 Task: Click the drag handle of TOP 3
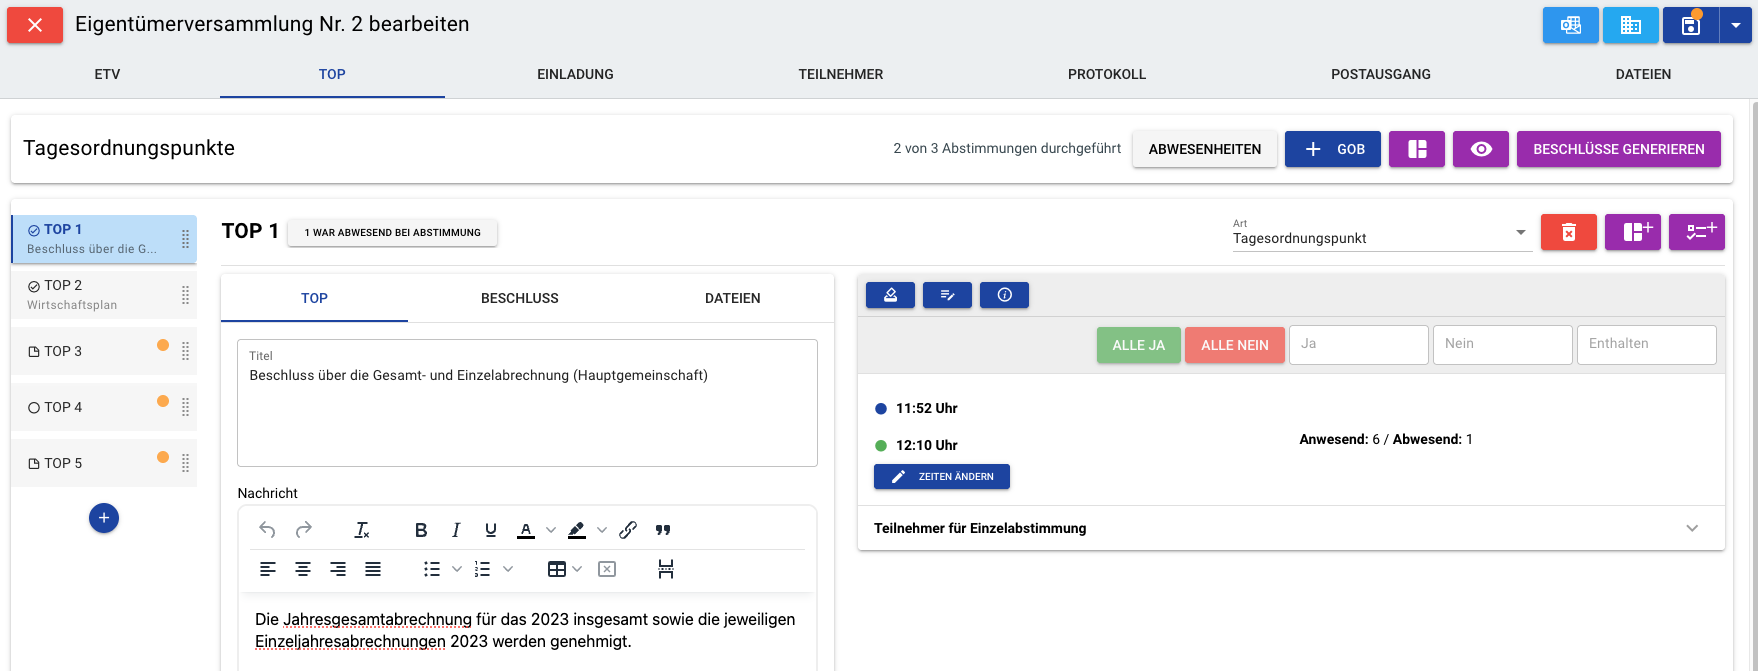[x=185, y=351]
